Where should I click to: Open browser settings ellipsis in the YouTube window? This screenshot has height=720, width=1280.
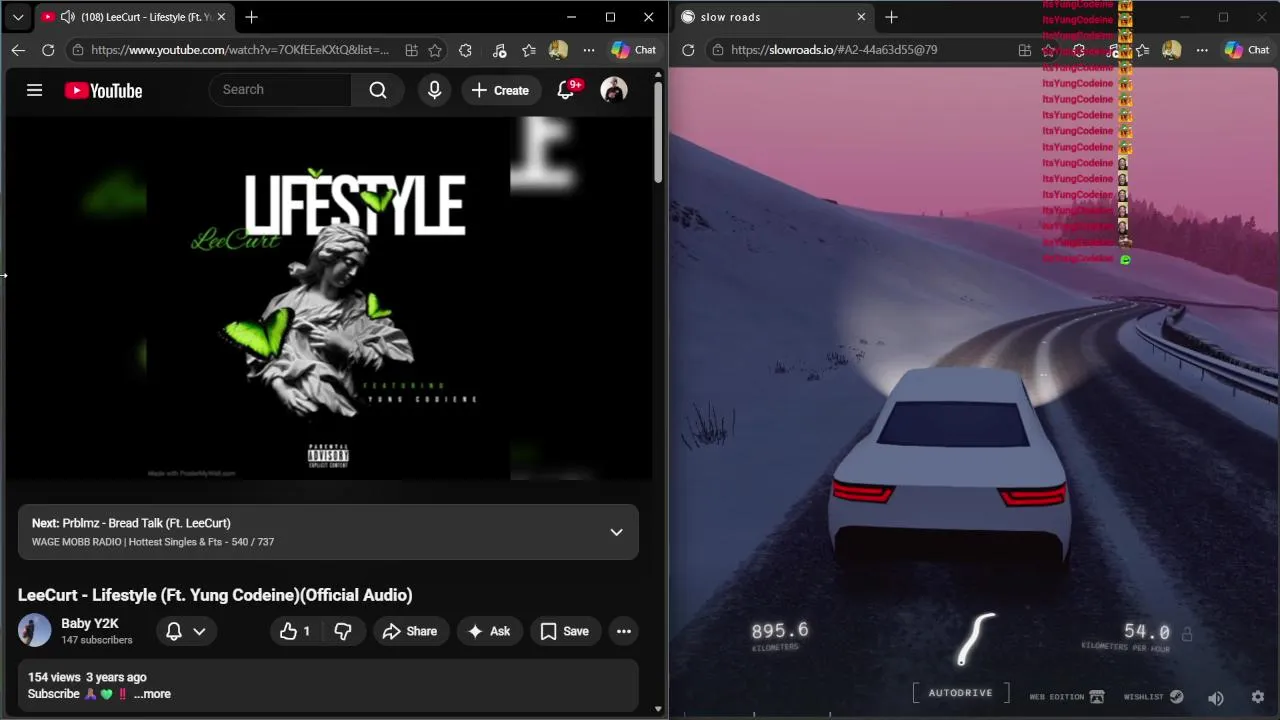(x=589, y=50)
